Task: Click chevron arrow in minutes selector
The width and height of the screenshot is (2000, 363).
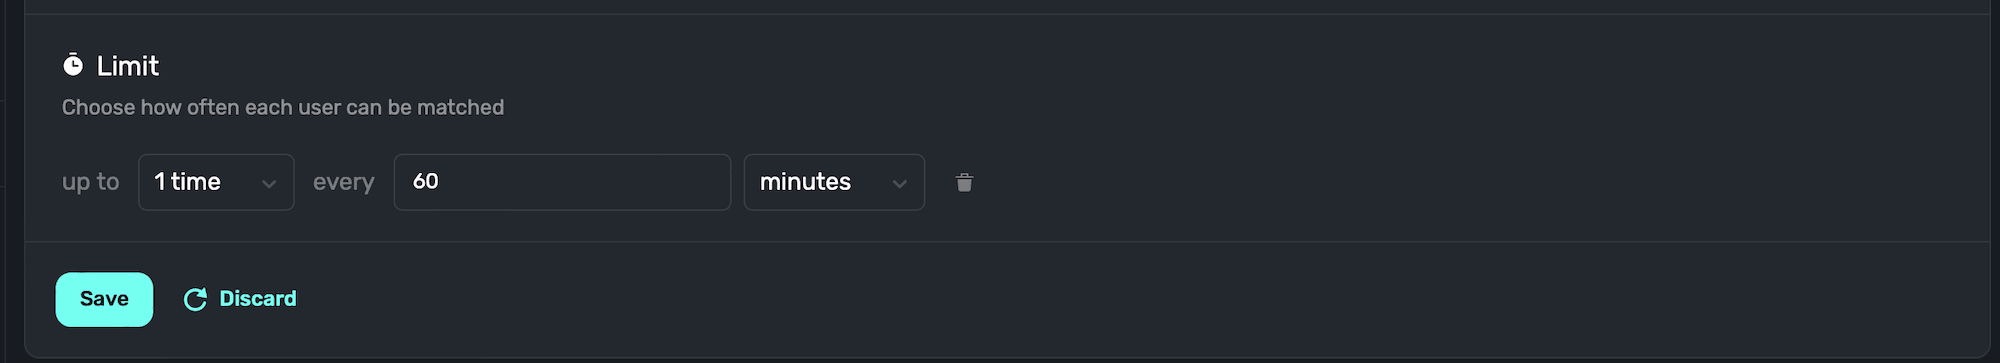Action: 900,184
